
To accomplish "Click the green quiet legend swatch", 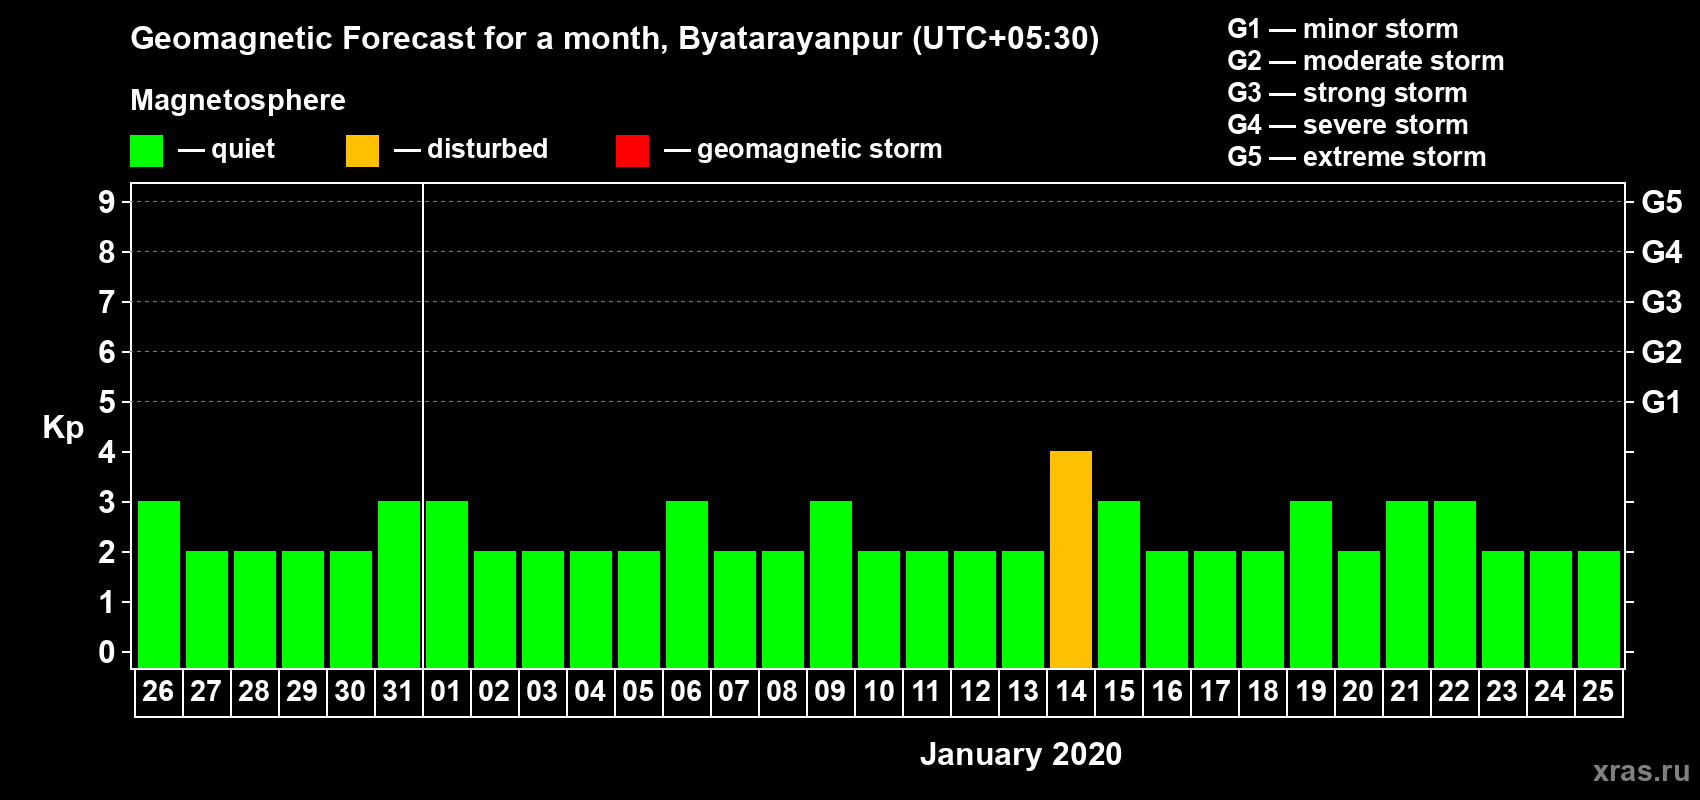I will (x=146, y=151).
